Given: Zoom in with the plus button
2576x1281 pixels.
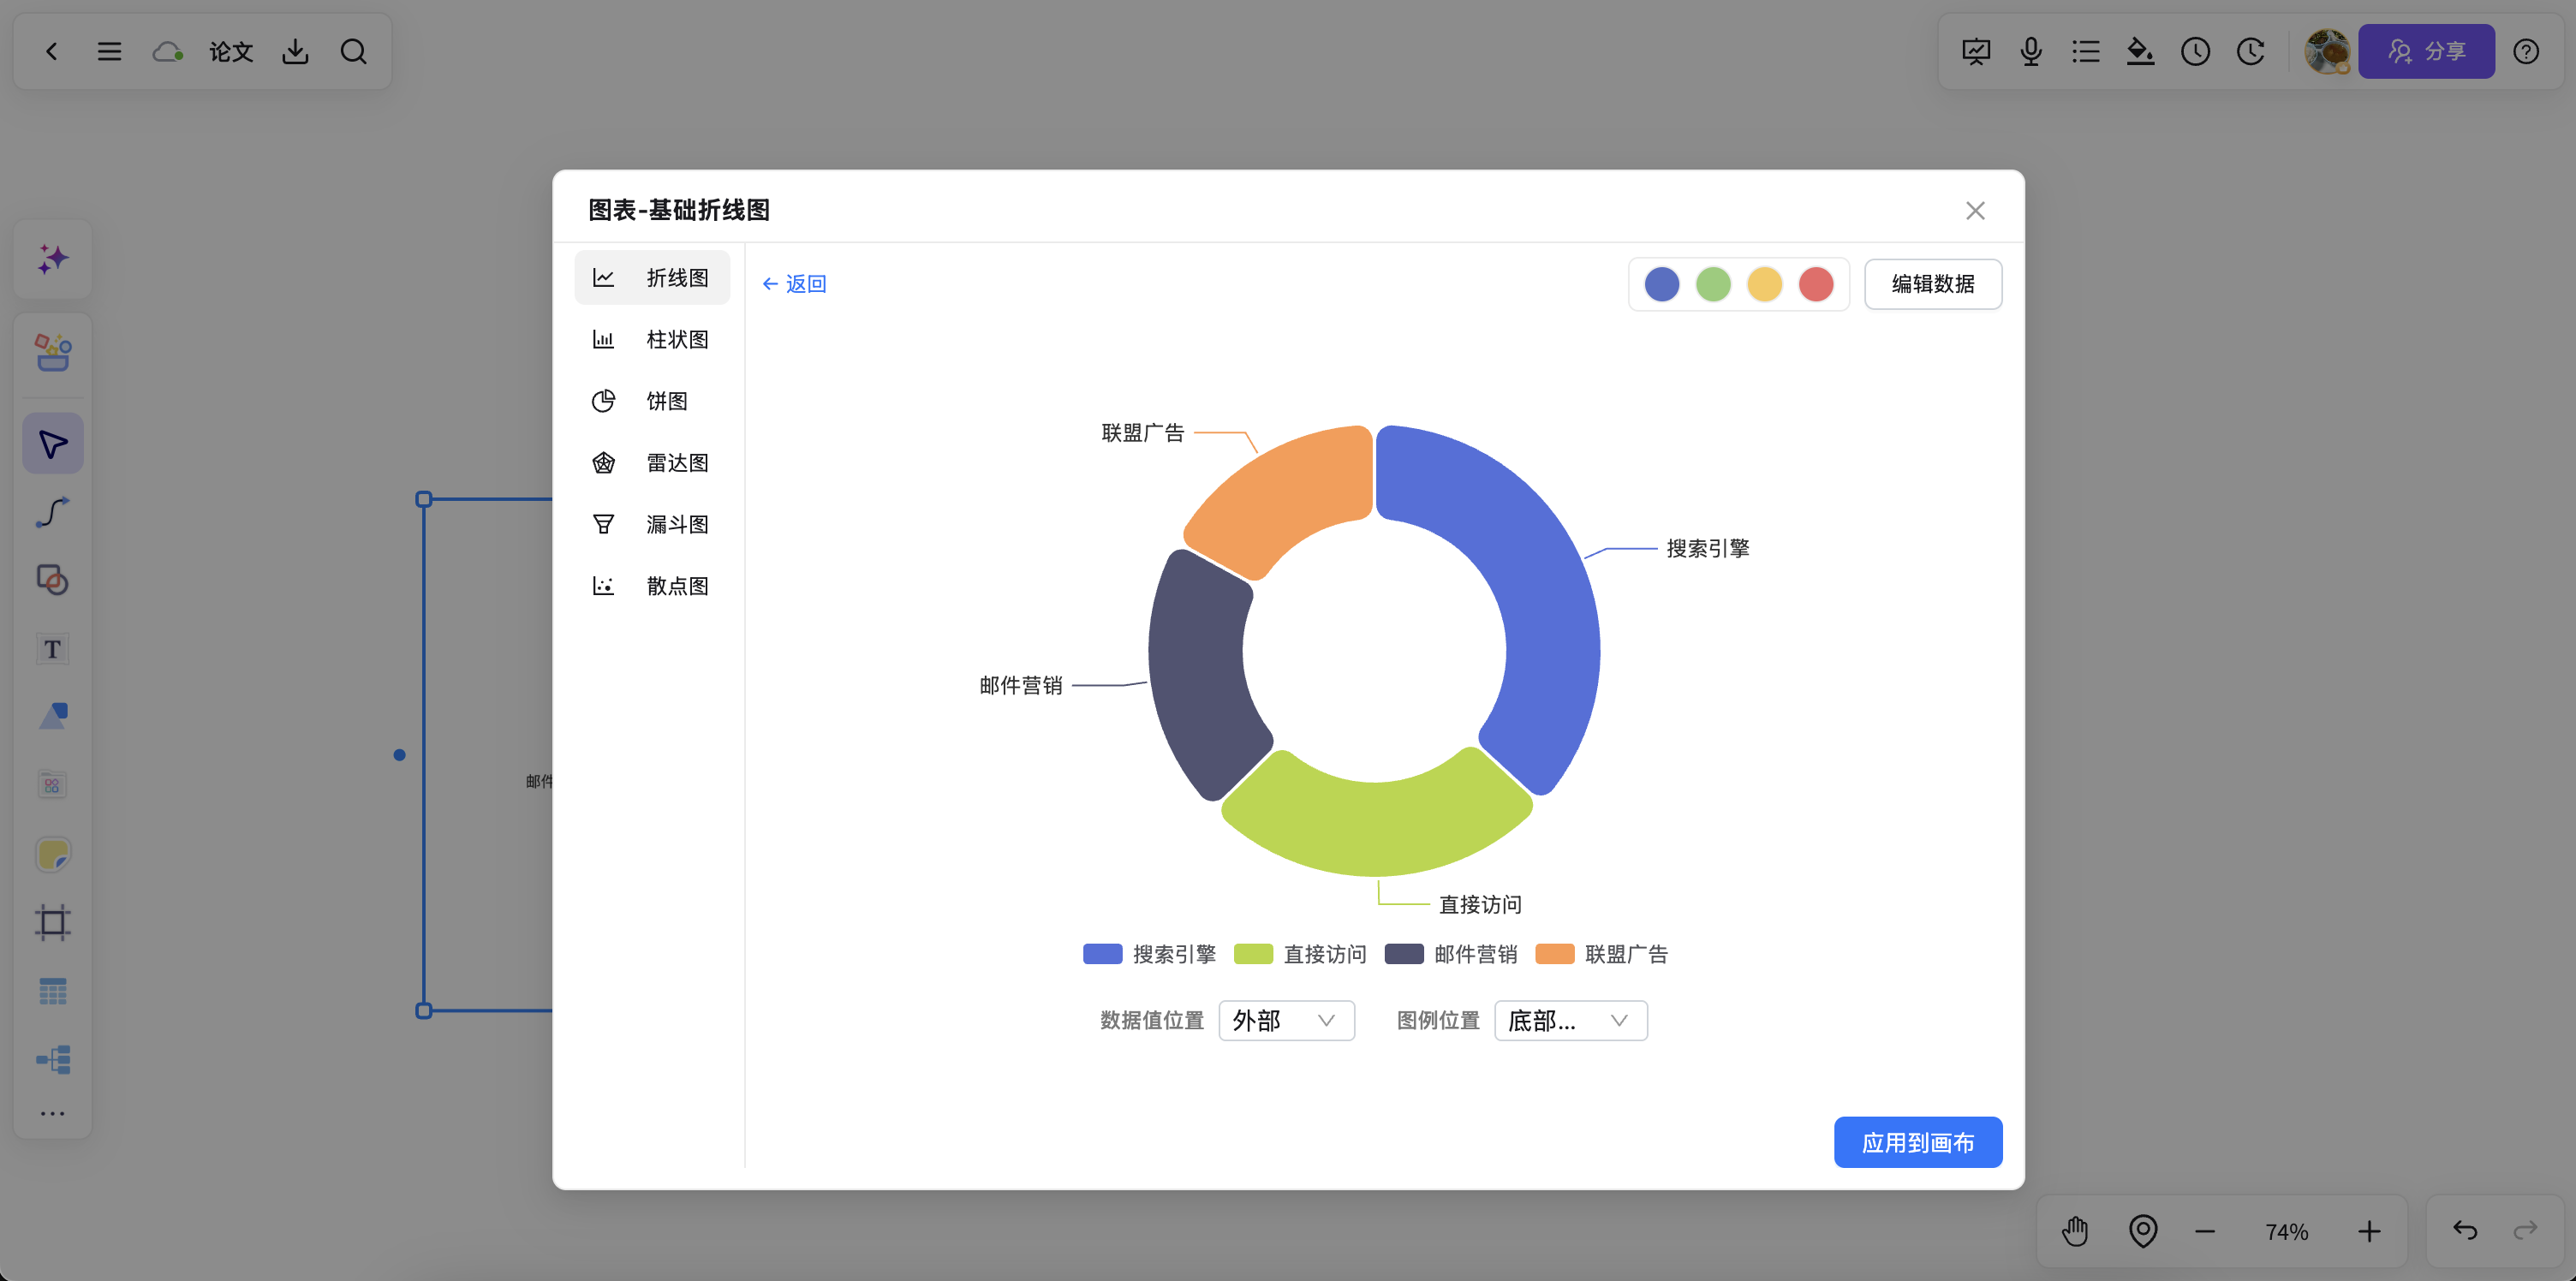Looking at the screenshot, I should [2369, 1231].
